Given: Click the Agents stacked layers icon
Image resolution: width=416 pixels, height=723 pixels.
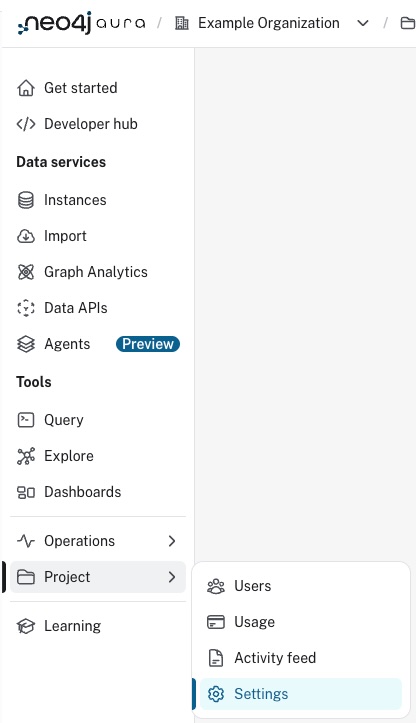Looking at the screenshot, I should tap(26, 344).
